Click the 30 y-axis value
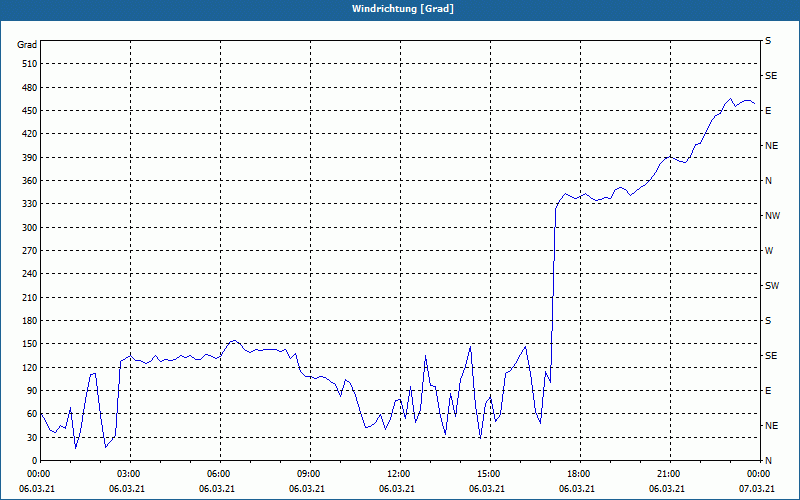 (32, 437)
